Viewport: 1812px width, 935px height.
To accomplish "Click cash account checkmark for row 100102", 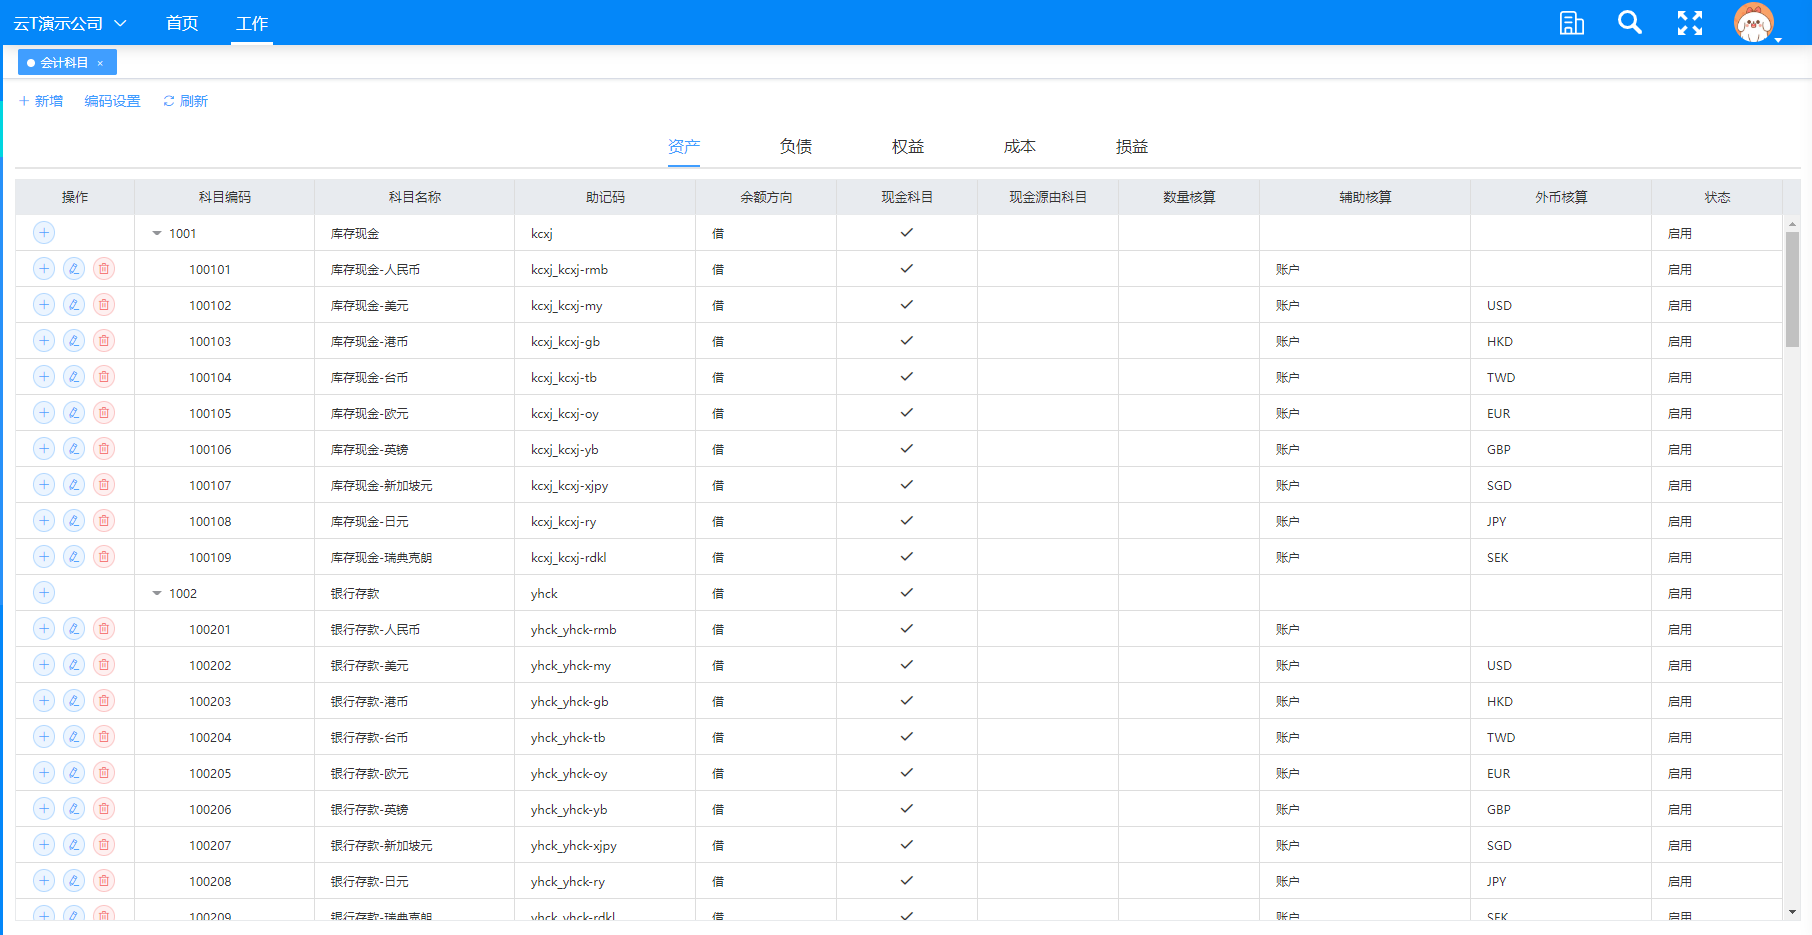I will (906, 305).
